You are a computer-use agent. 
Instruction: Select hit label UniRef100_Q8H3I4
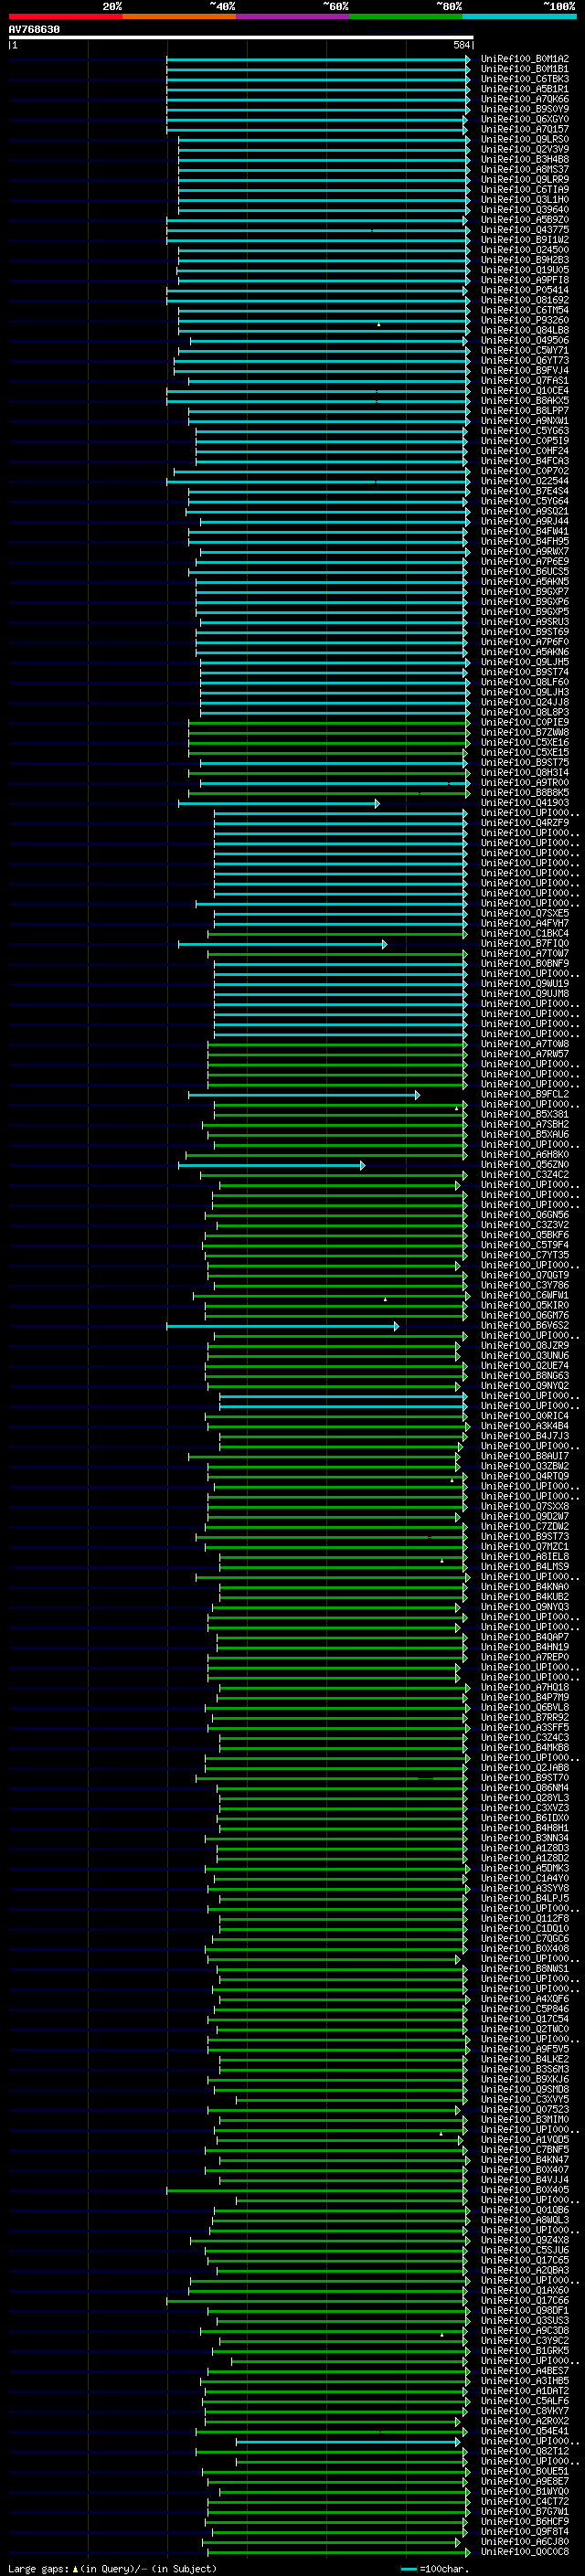coord(525,774)
